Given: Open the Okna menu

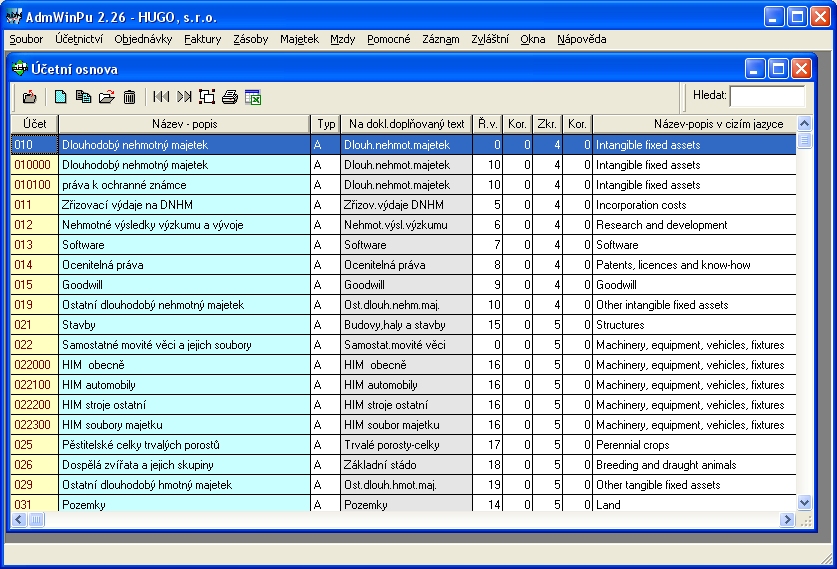Looking at the screenshot, I should [533, 39].
